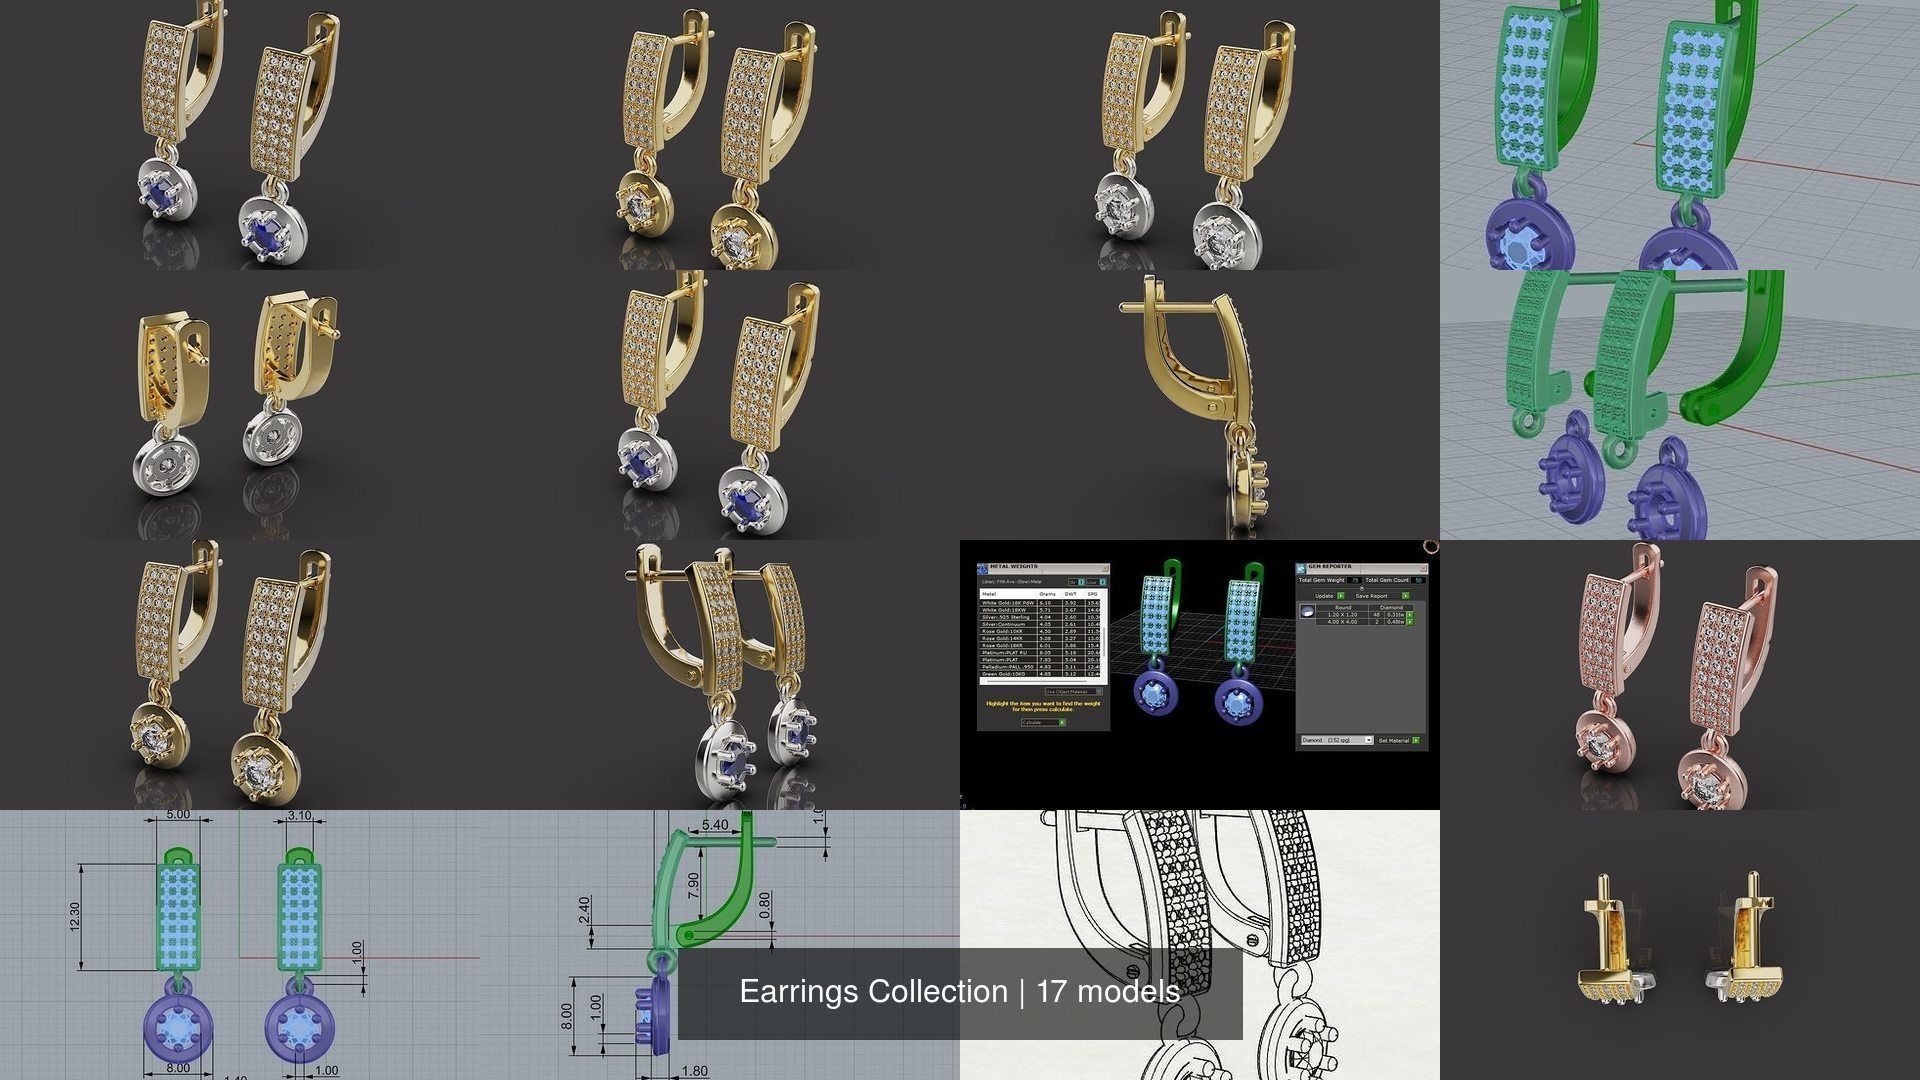Click the 7.90 dimension label
The width and height of the screenshot is (1920, 1080).
click(693, 885)
